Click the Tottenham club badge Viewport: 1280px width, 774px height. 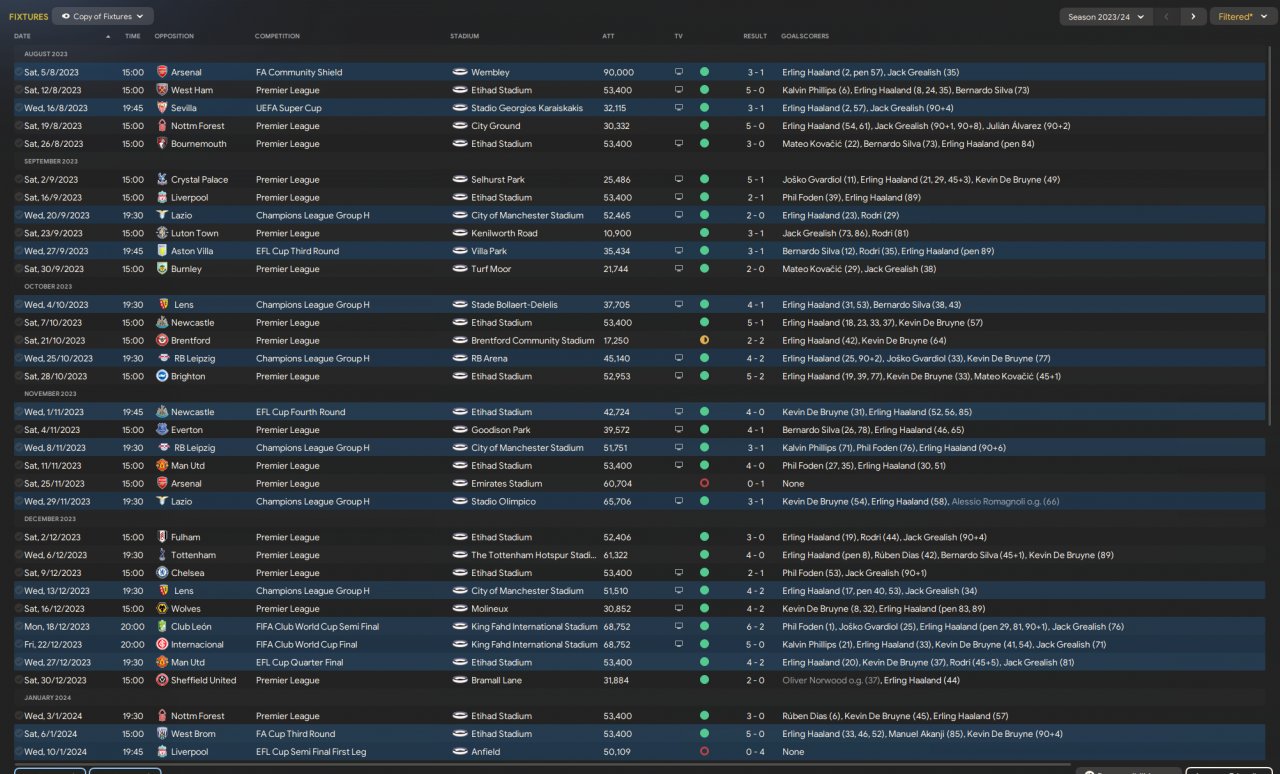[x=162, y=555]
